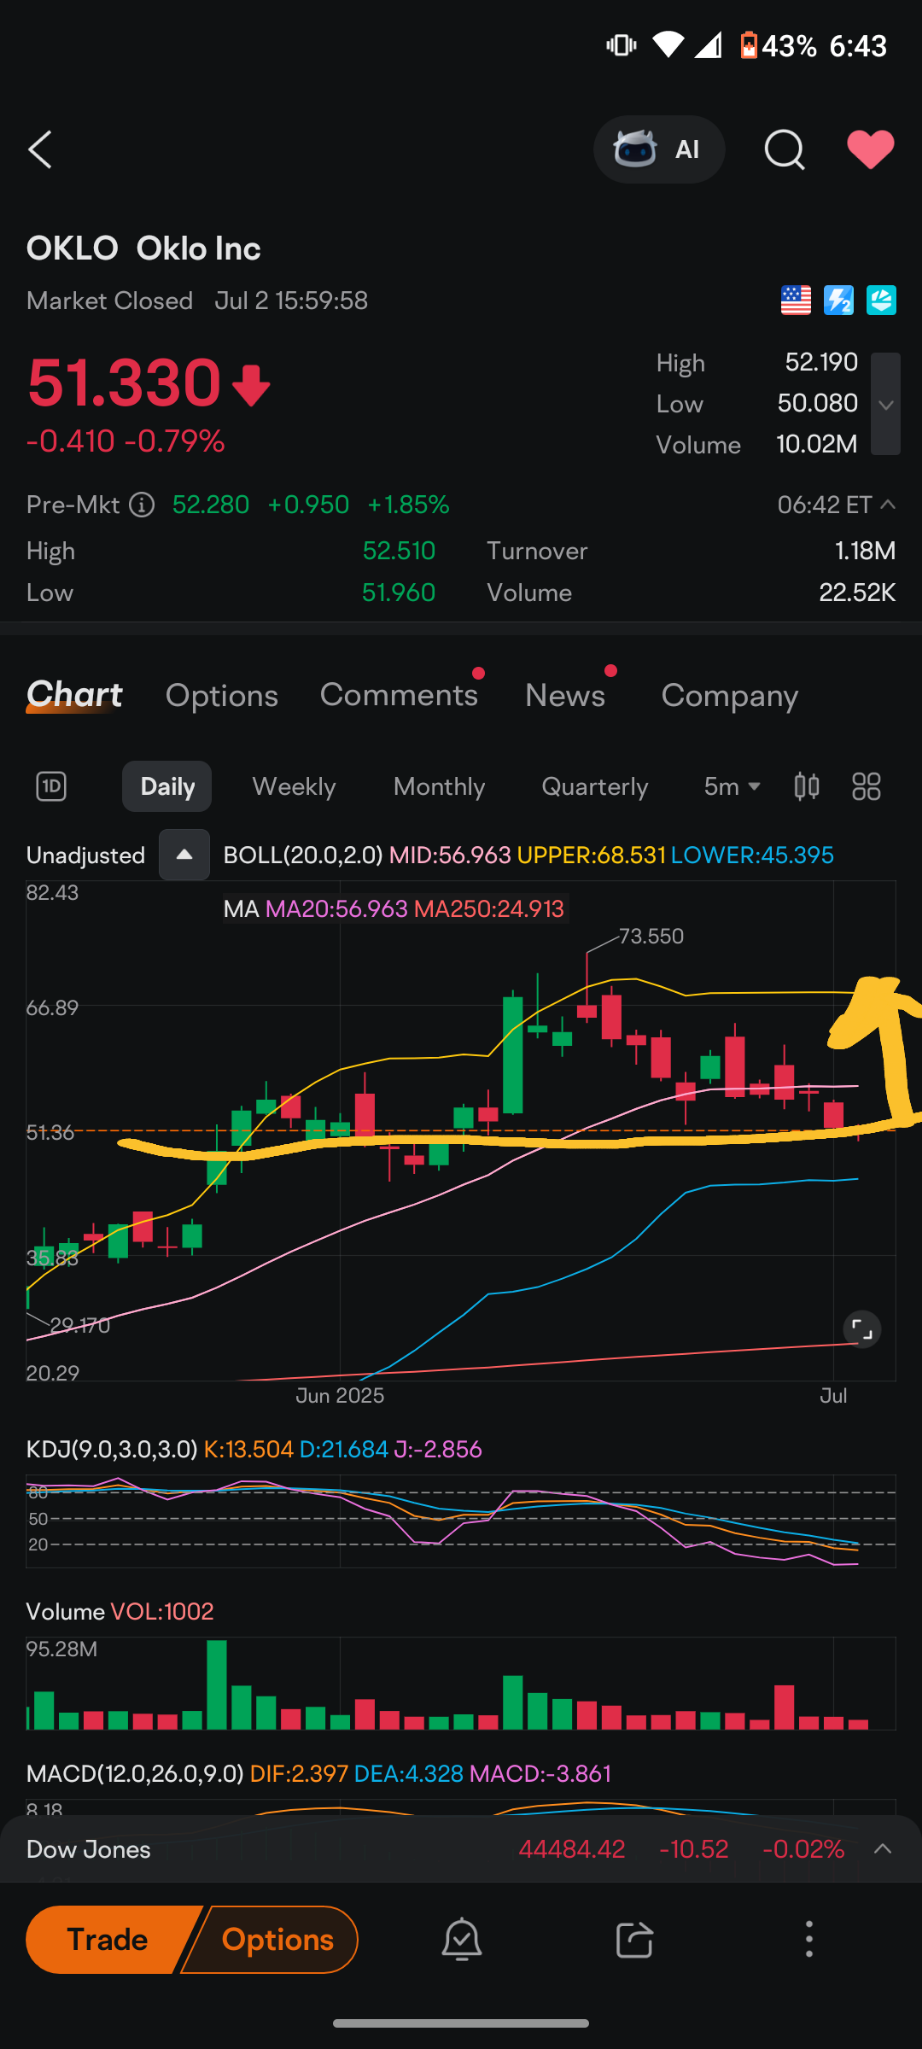Tap the back arrow icon
This screenshot has width=922, height=2049.
[x=40, y=150]
